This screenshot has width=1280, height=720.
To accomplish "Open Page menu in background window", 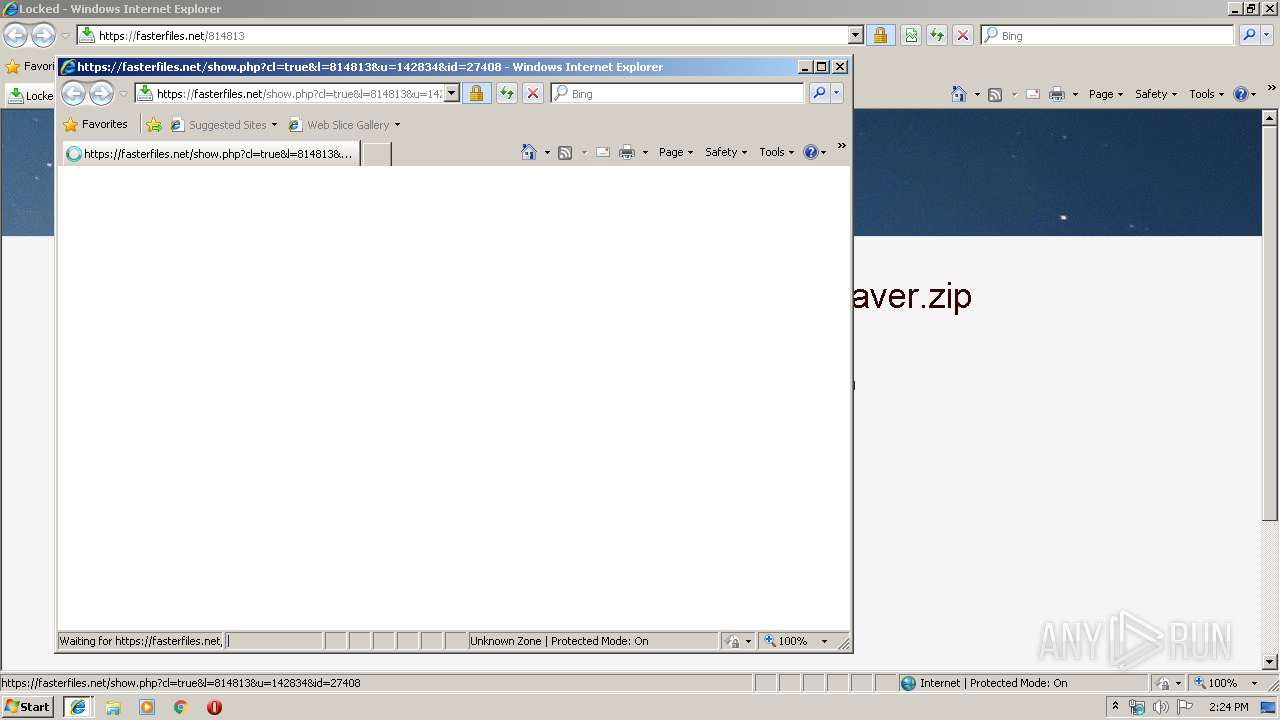I will click(x=1106, y=94).
